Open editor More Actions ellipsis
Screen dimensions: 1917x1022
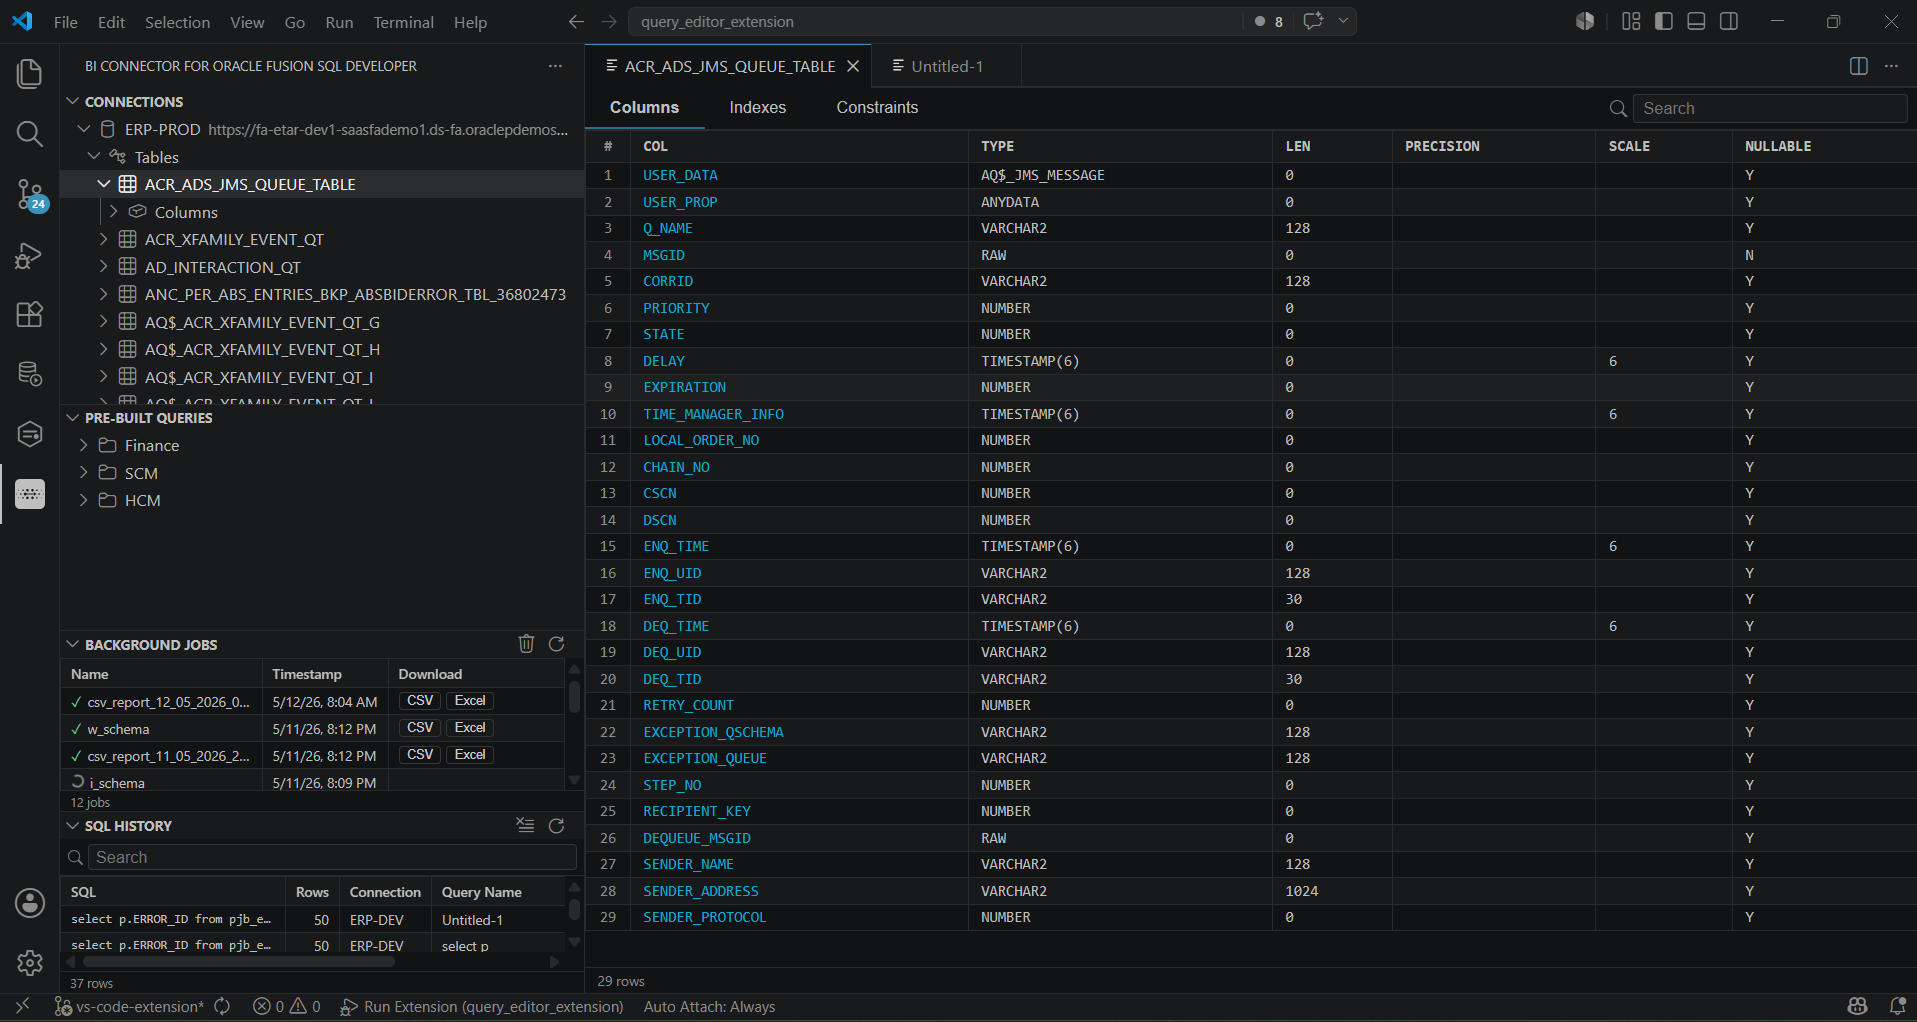point(1891,66)
